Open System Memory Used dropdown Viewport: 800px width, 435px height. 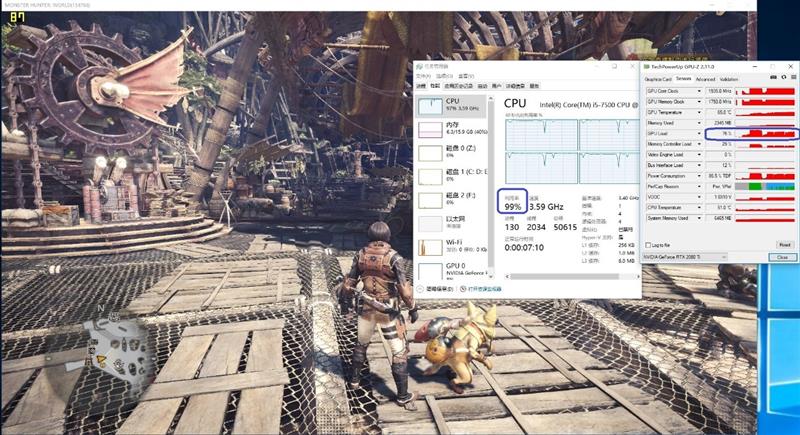[699, 218]
